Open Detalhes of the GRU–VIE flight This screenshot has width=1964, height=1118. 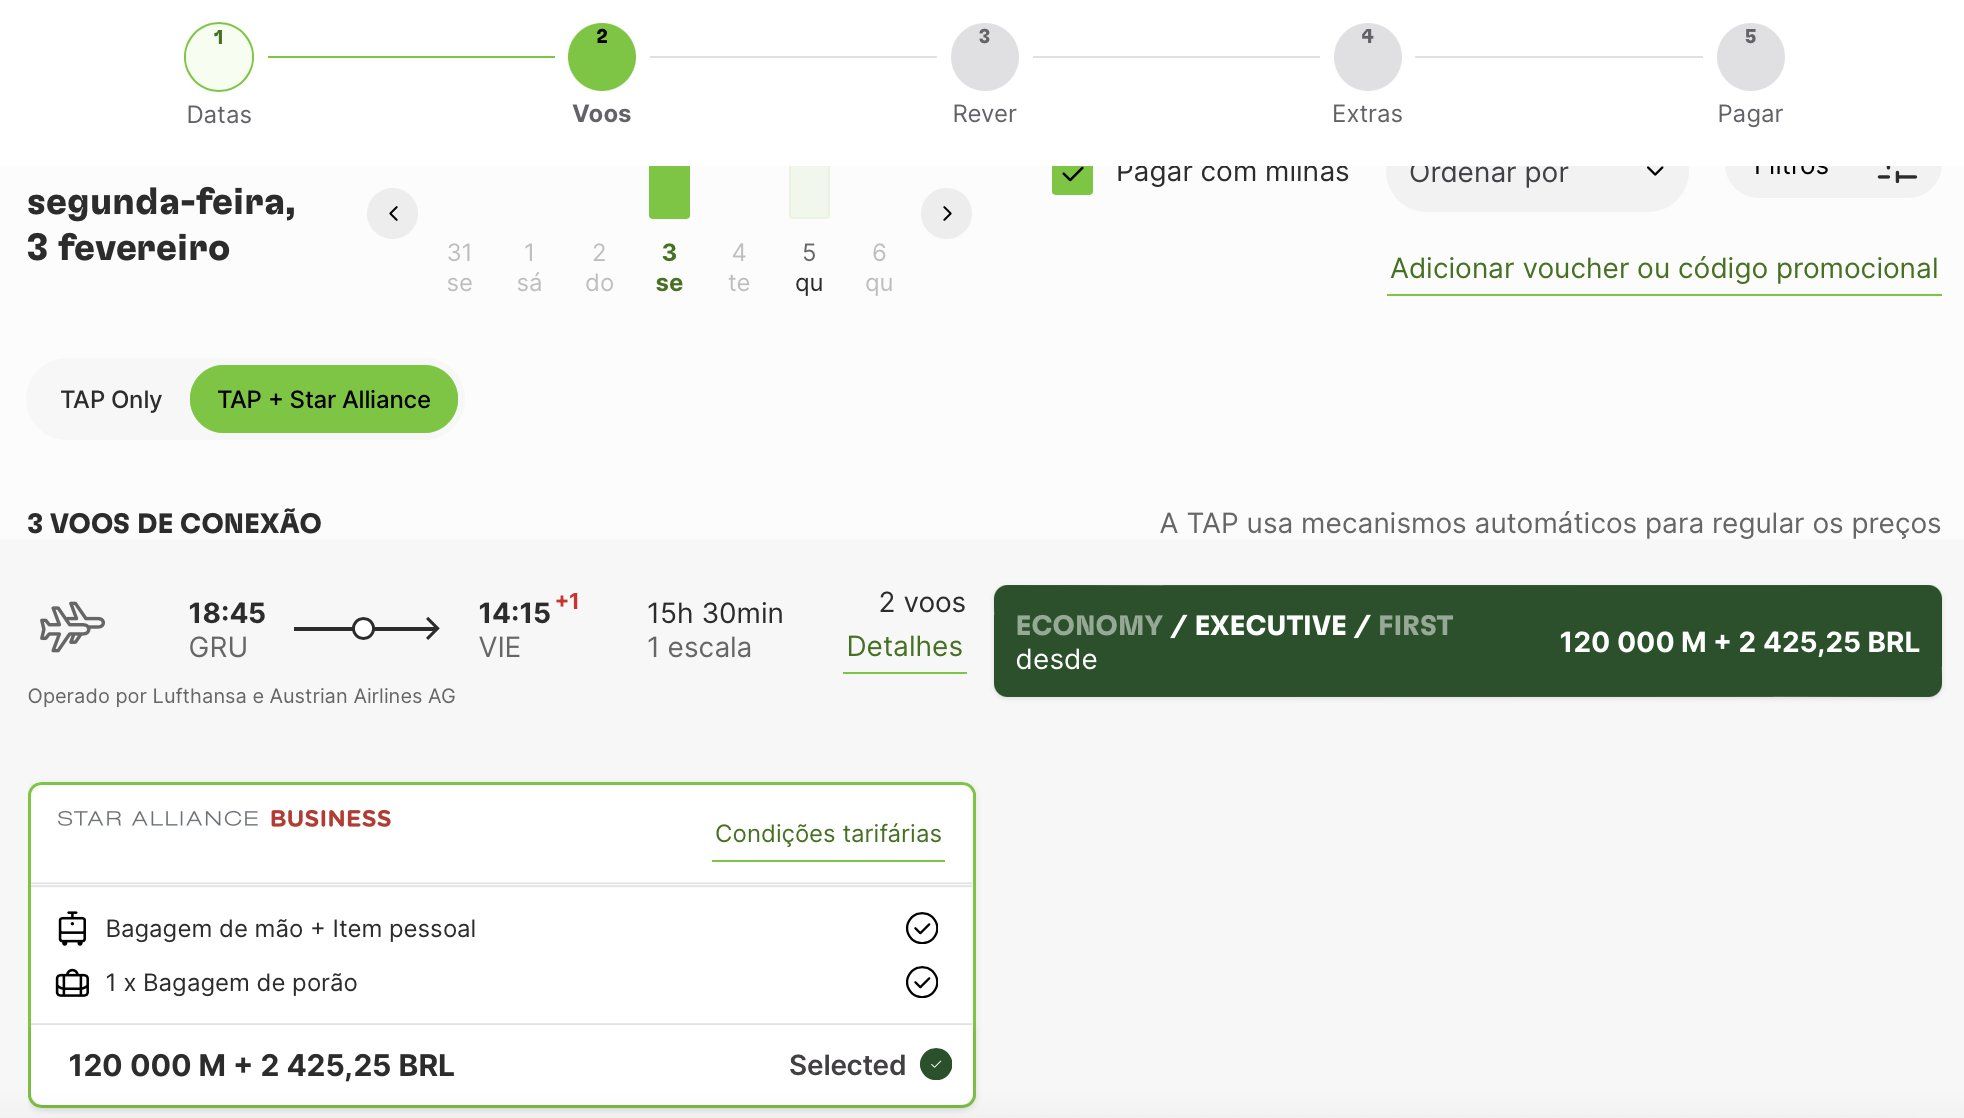(x=905, y=647)
